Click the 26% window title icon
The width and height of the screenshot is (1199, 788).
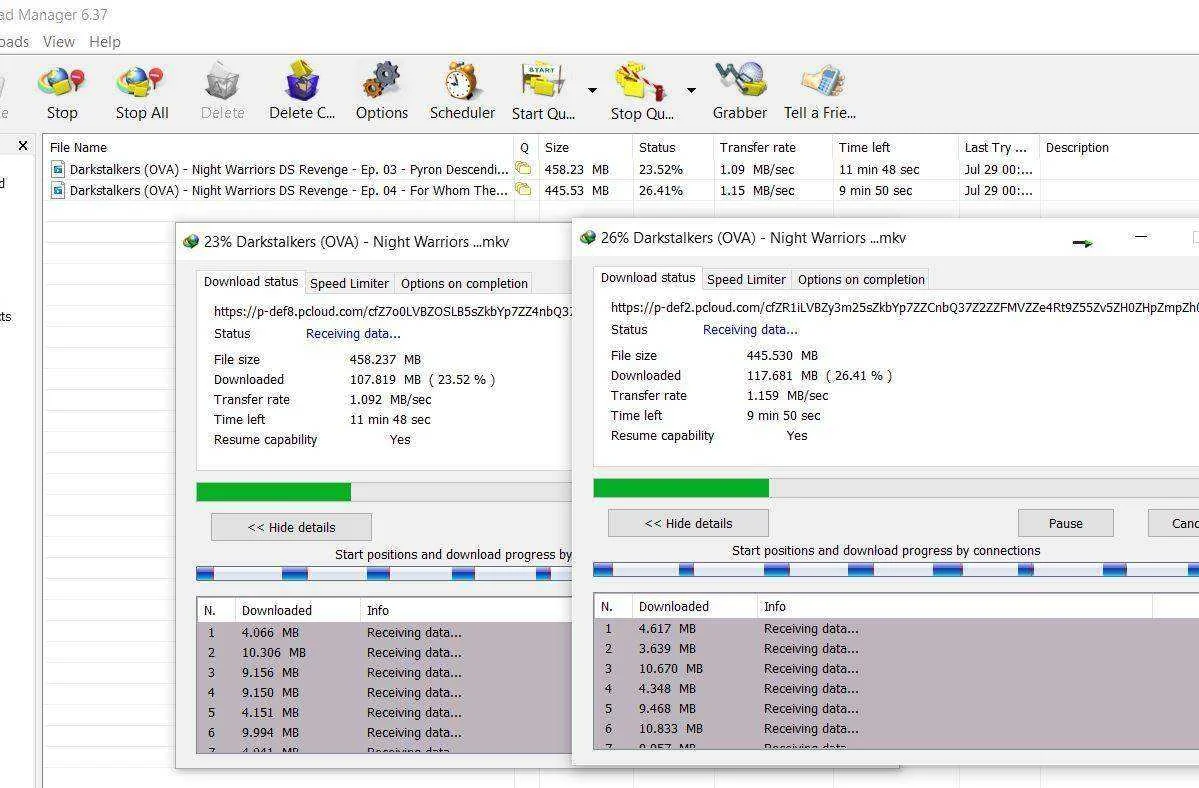pyautogui.click(x=587, y=238)
